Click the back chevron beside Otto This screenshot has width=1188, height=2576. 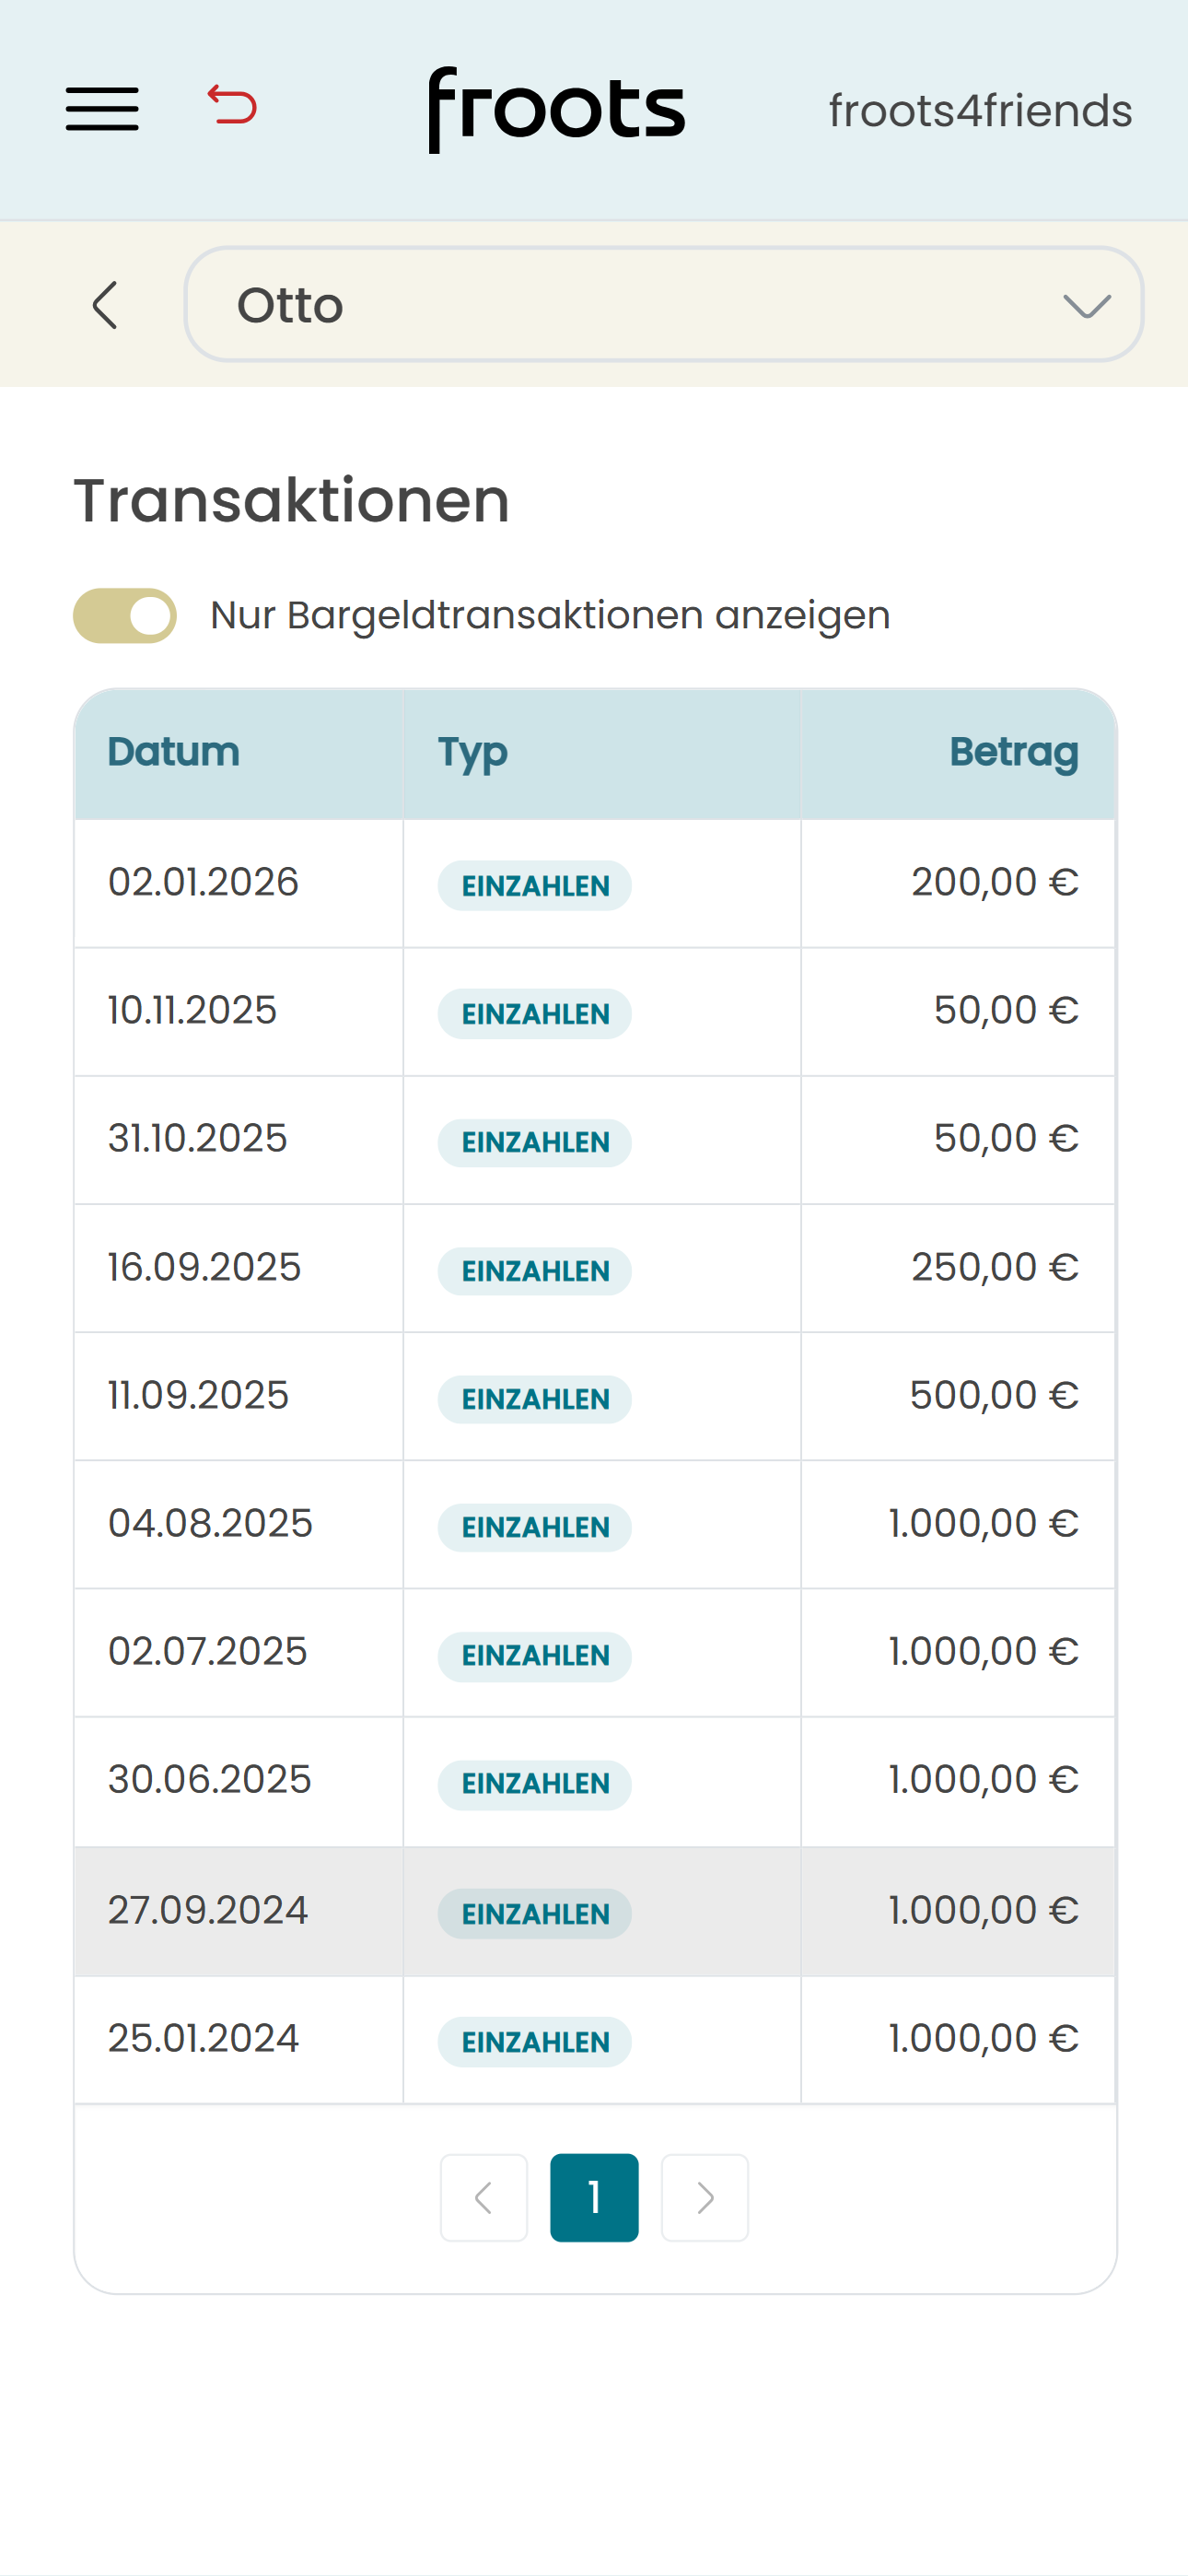click(106, 305)
